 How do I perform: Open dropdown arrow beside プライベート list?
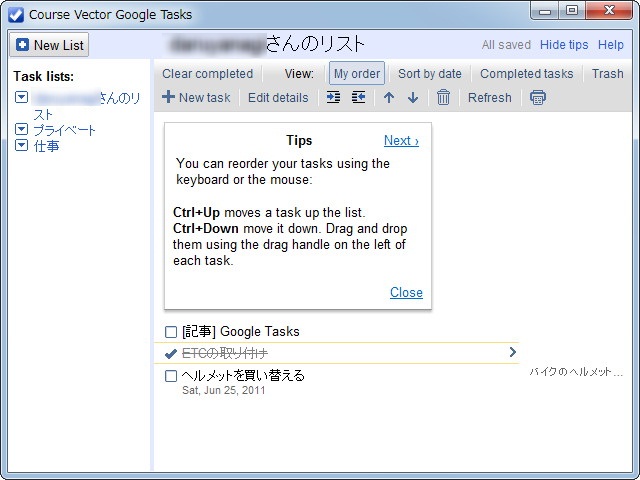[21, 129]
